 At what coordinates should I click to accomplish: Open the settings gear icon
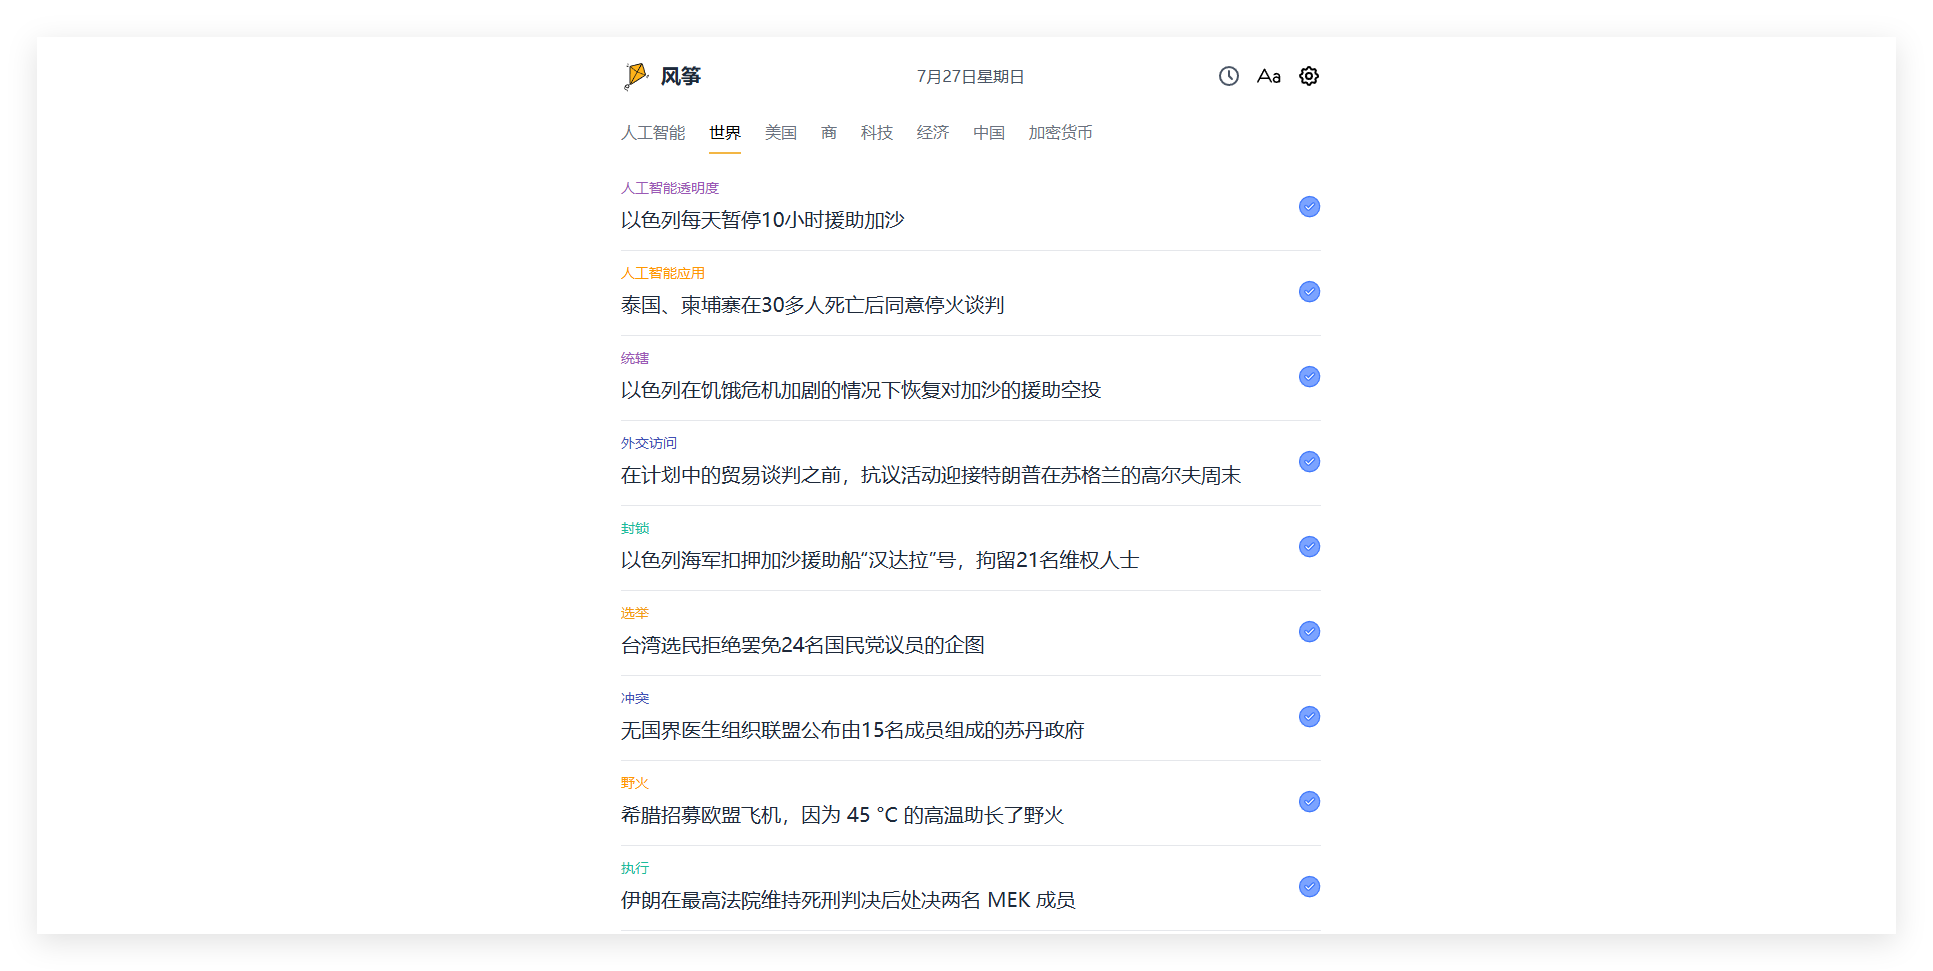1308,76
